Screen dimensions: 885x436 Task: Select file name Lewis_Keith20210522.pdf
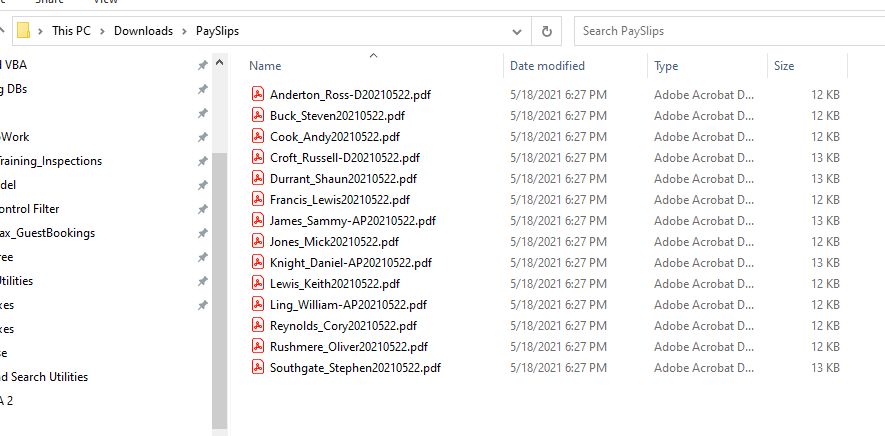(x=335, y=284)
